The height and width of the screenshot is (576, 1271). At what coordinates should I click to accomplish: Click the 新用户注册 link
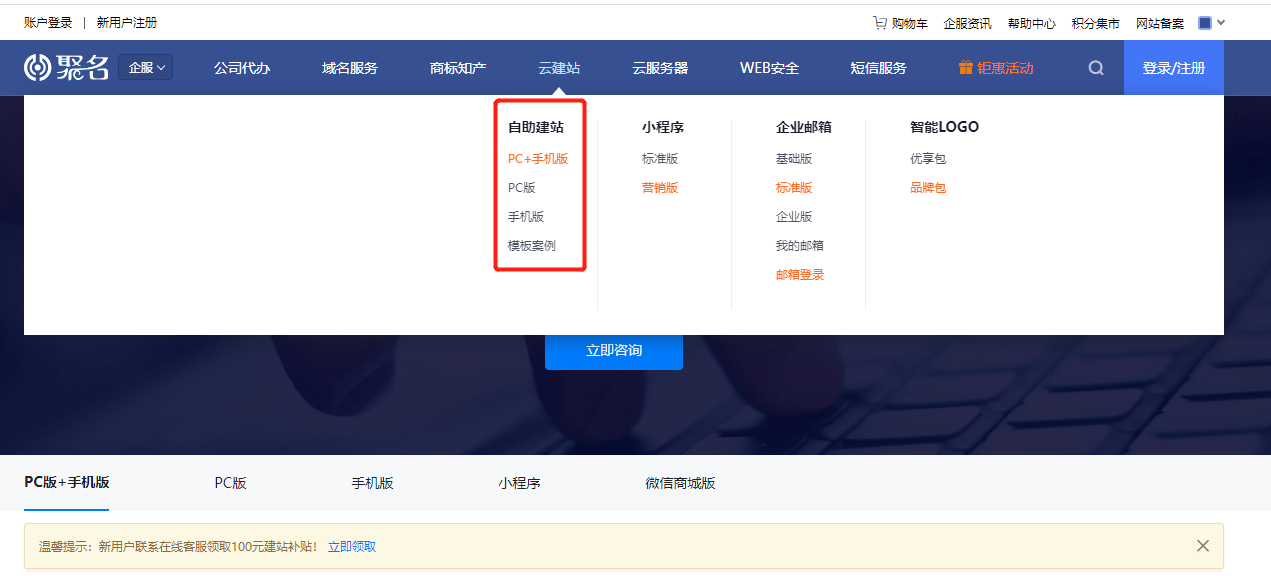click(x=127, y=23)
